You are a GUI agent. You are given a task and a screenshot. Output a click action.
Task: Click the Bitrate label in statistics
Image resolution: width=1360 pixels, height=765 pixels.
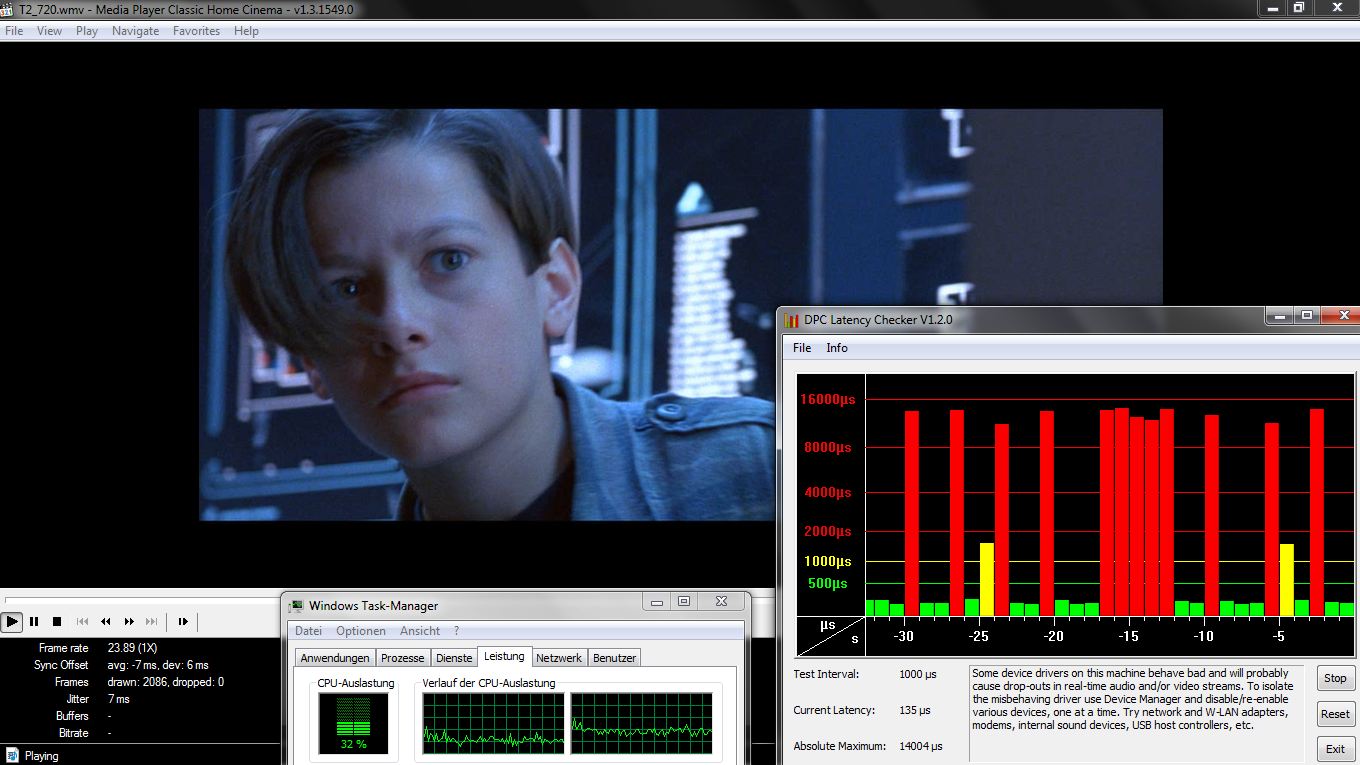click(74, 733)
